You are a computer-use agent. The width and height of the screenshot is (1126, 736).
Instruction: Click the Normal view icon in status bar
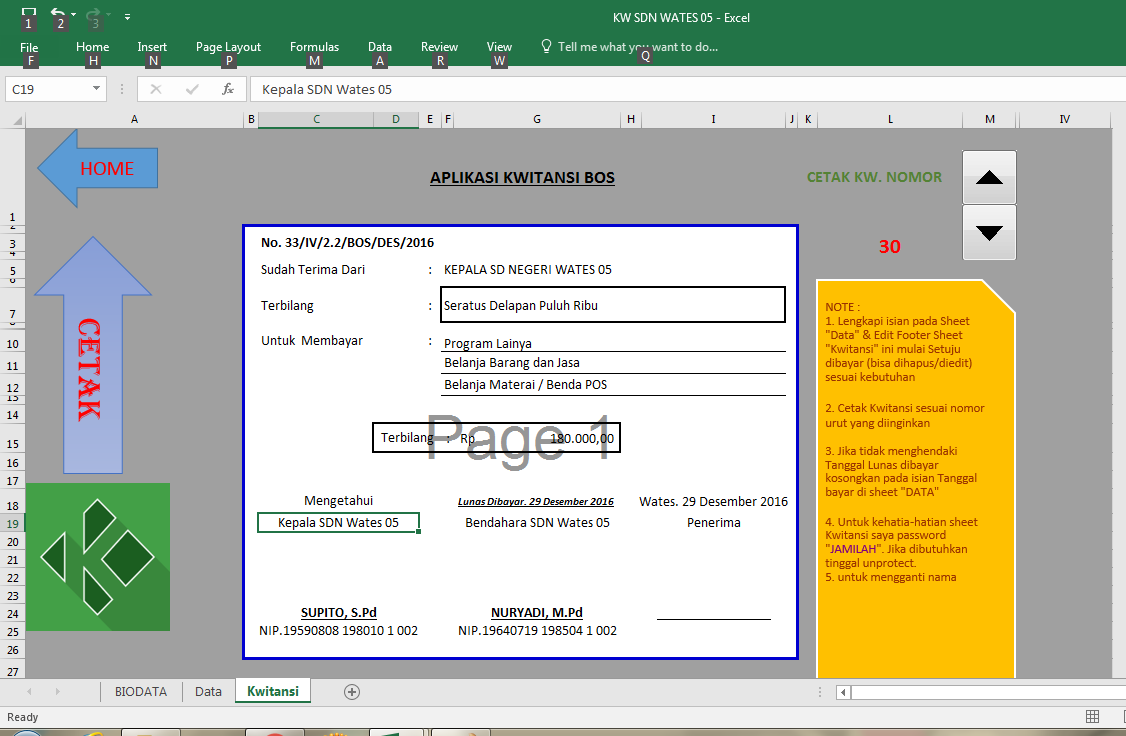point(1092,717)
